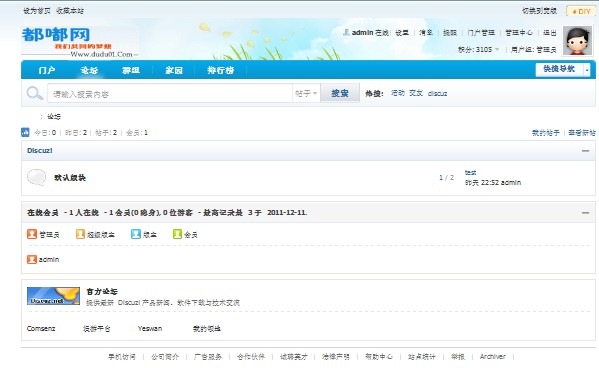Image resolution: width=599 pixels, height=368 pixels.
Task: Open the Discuz! category title link
Action: click(40, 151)
